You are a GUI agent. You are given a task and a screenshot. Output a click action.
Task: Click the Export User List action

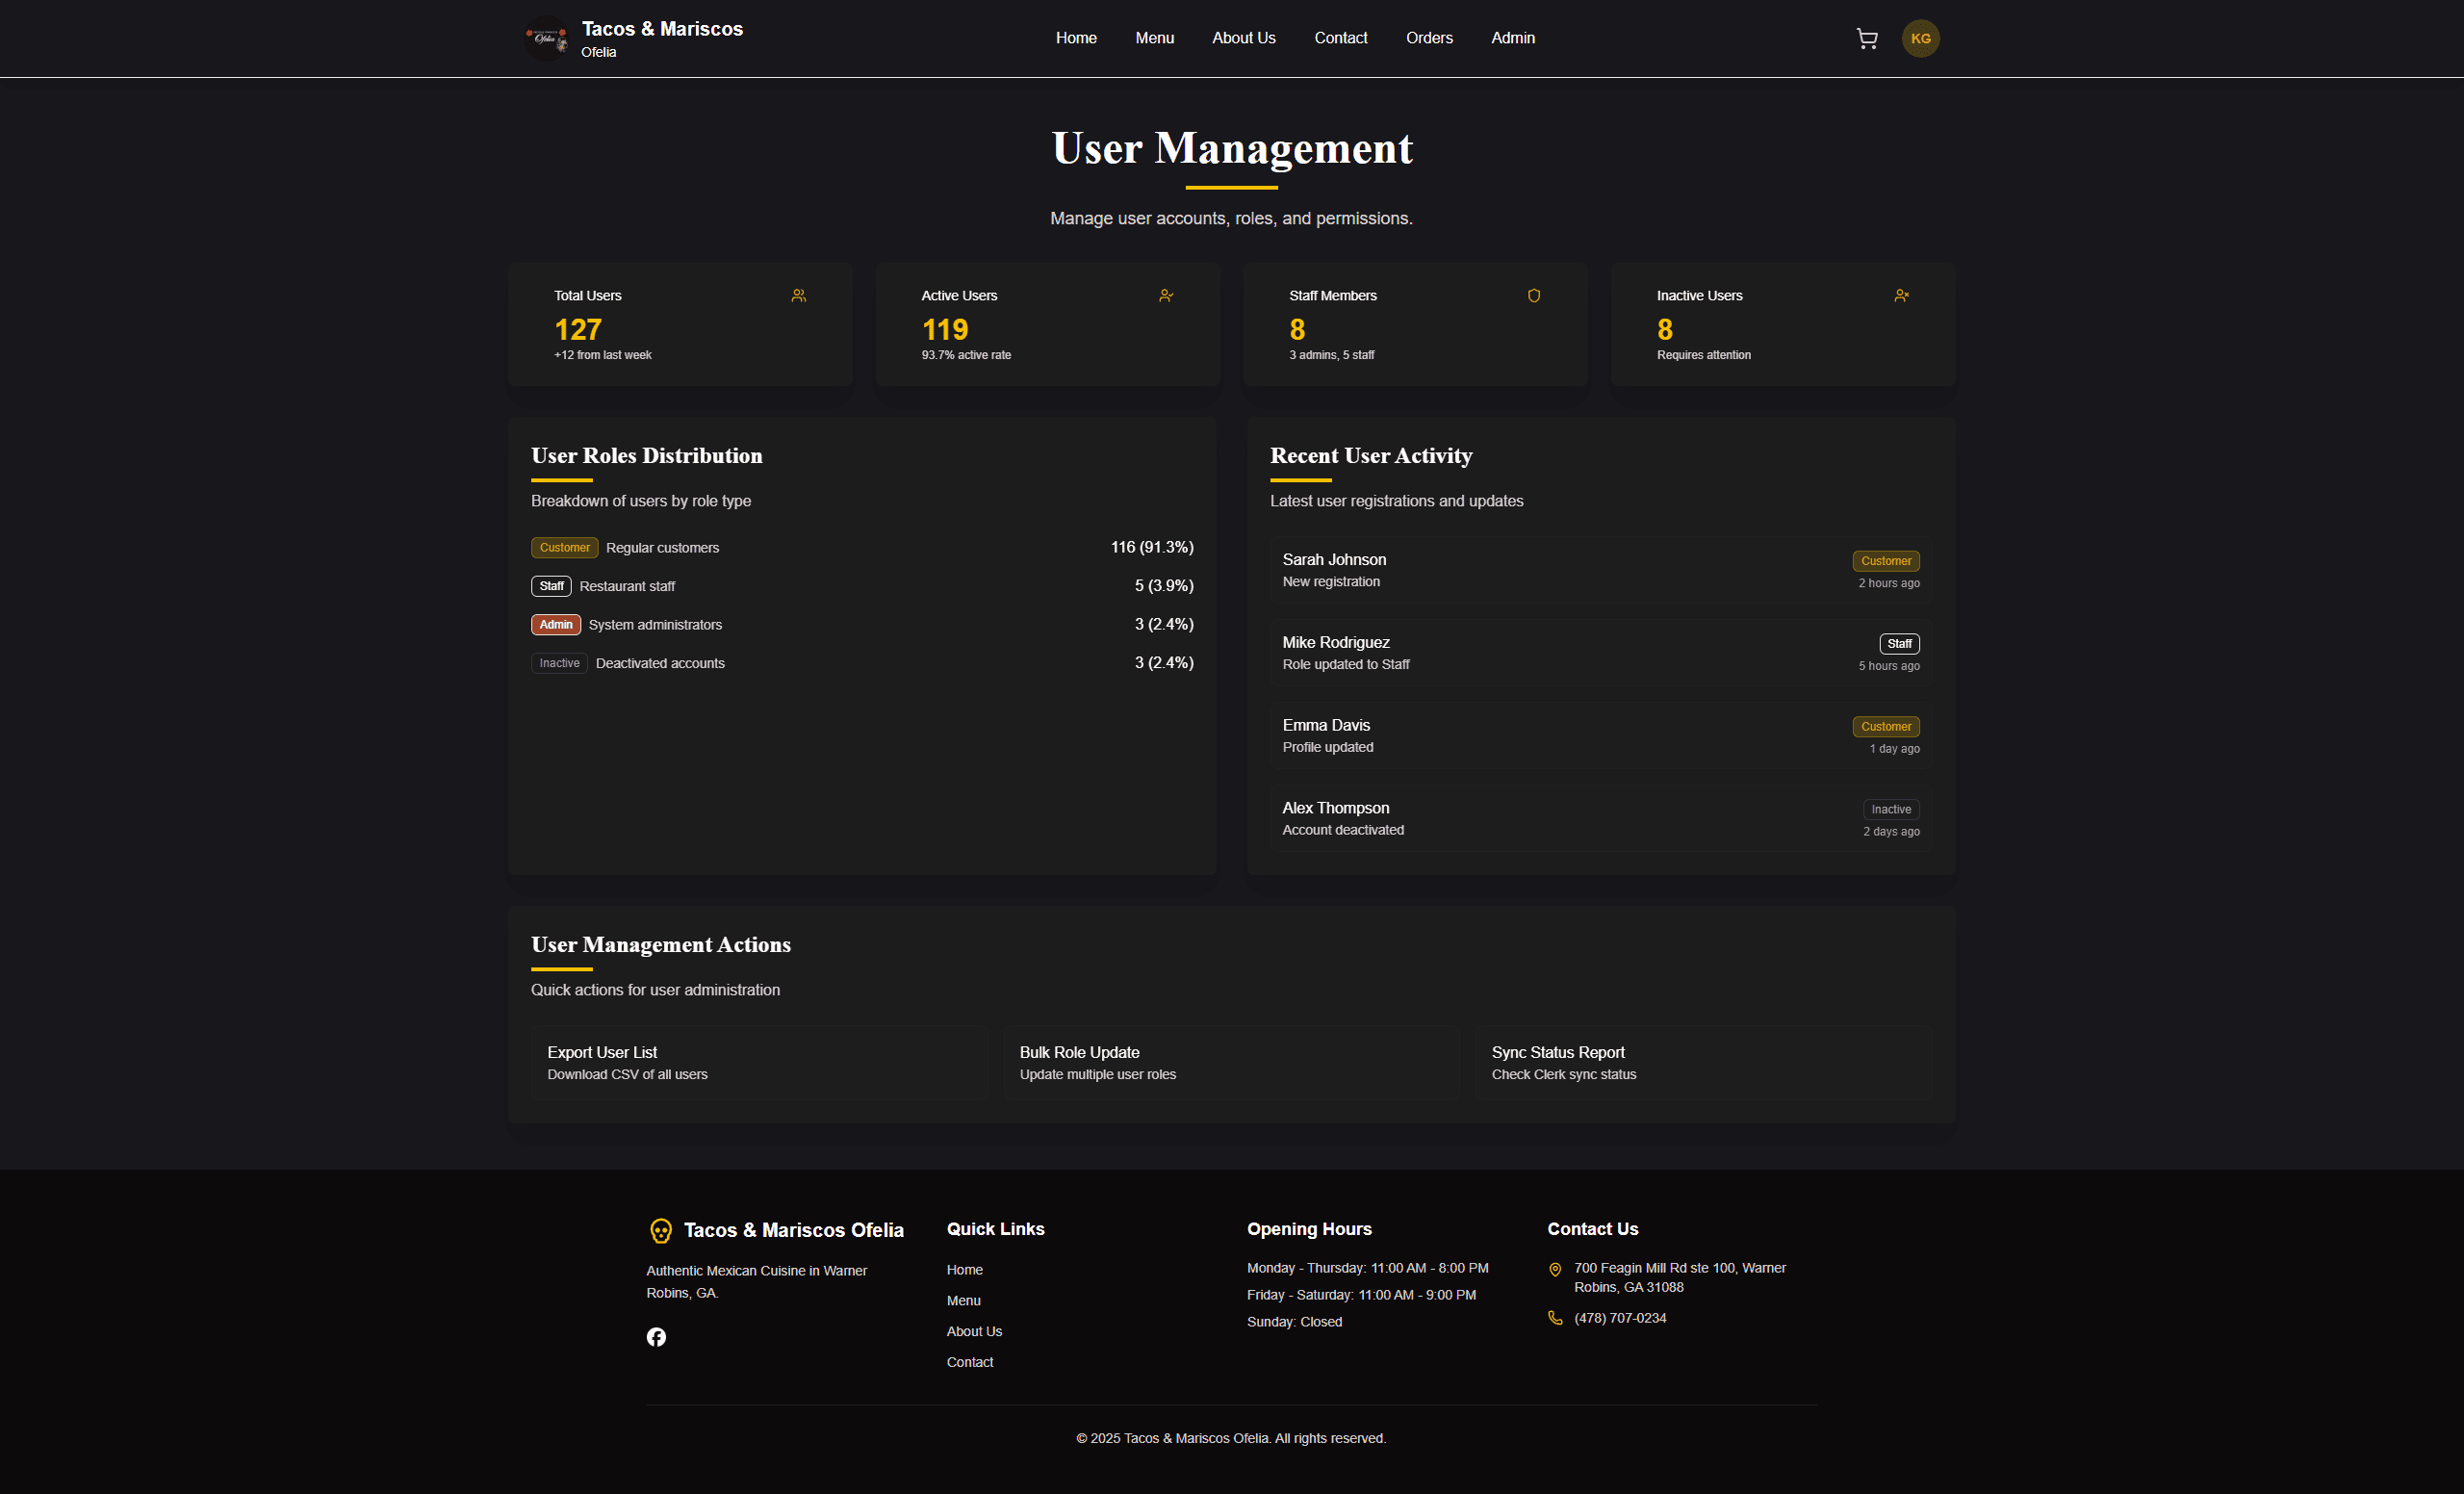point(759,1062)
